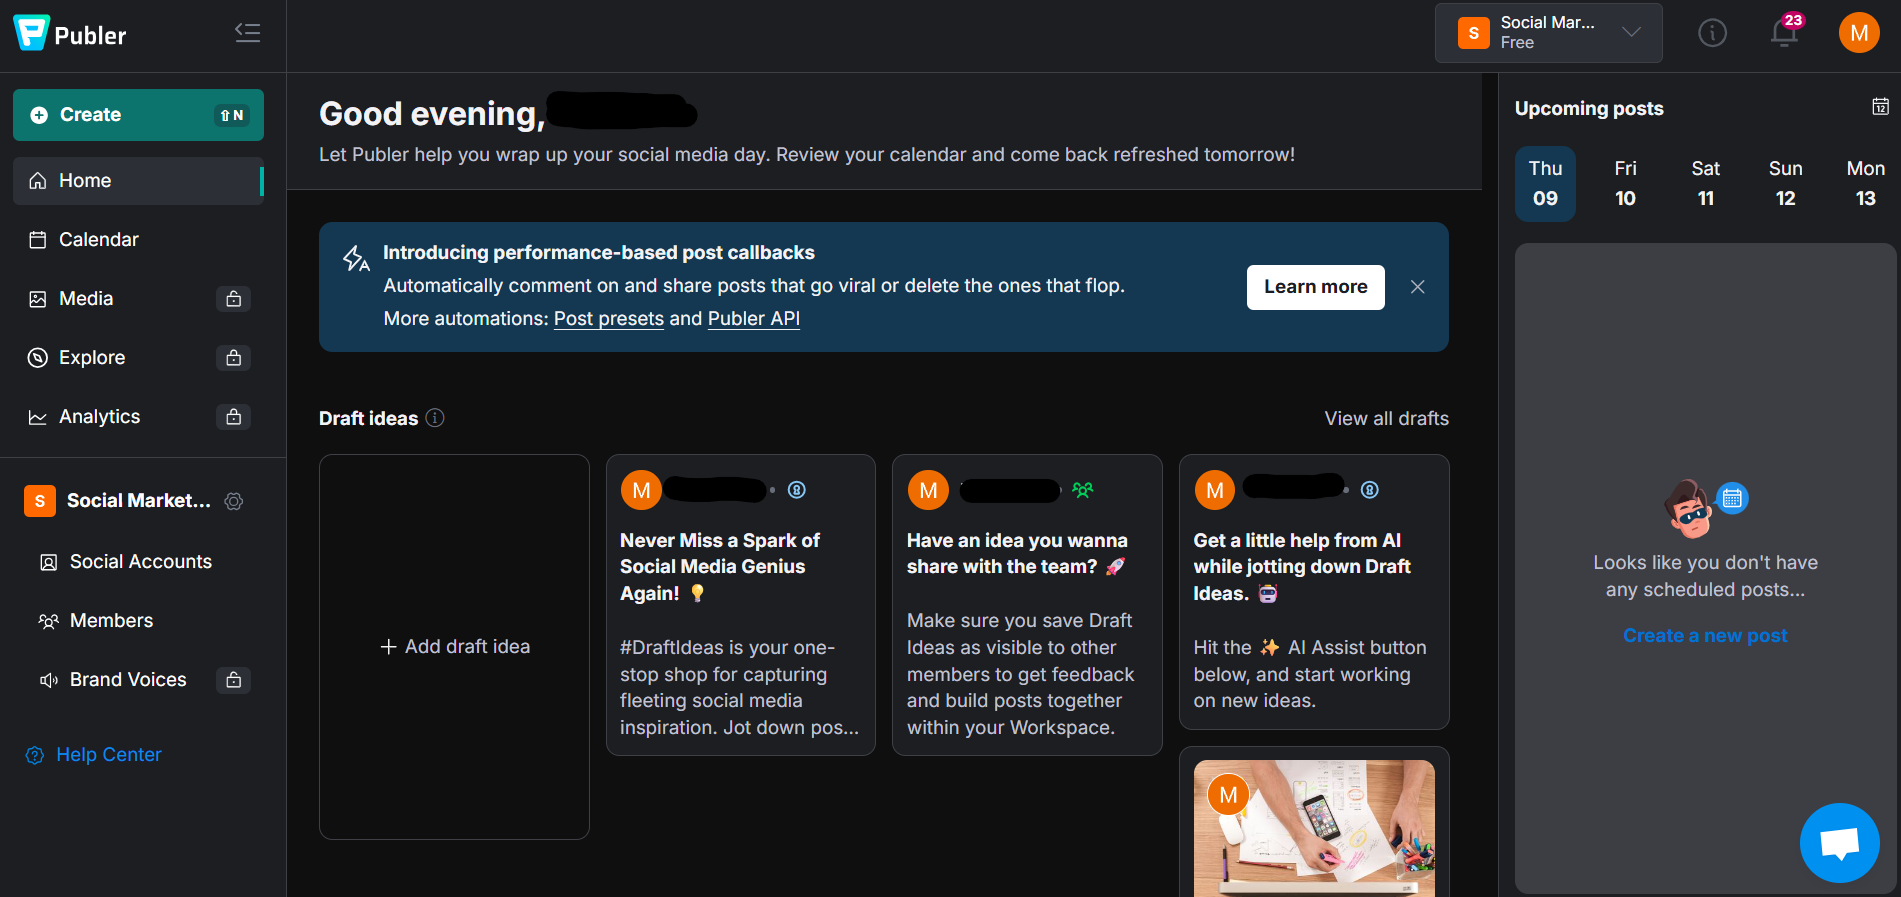Open the live chat bubble
The height and width of the screenshot is (897, 1901).
click(x=1839, y=842)
